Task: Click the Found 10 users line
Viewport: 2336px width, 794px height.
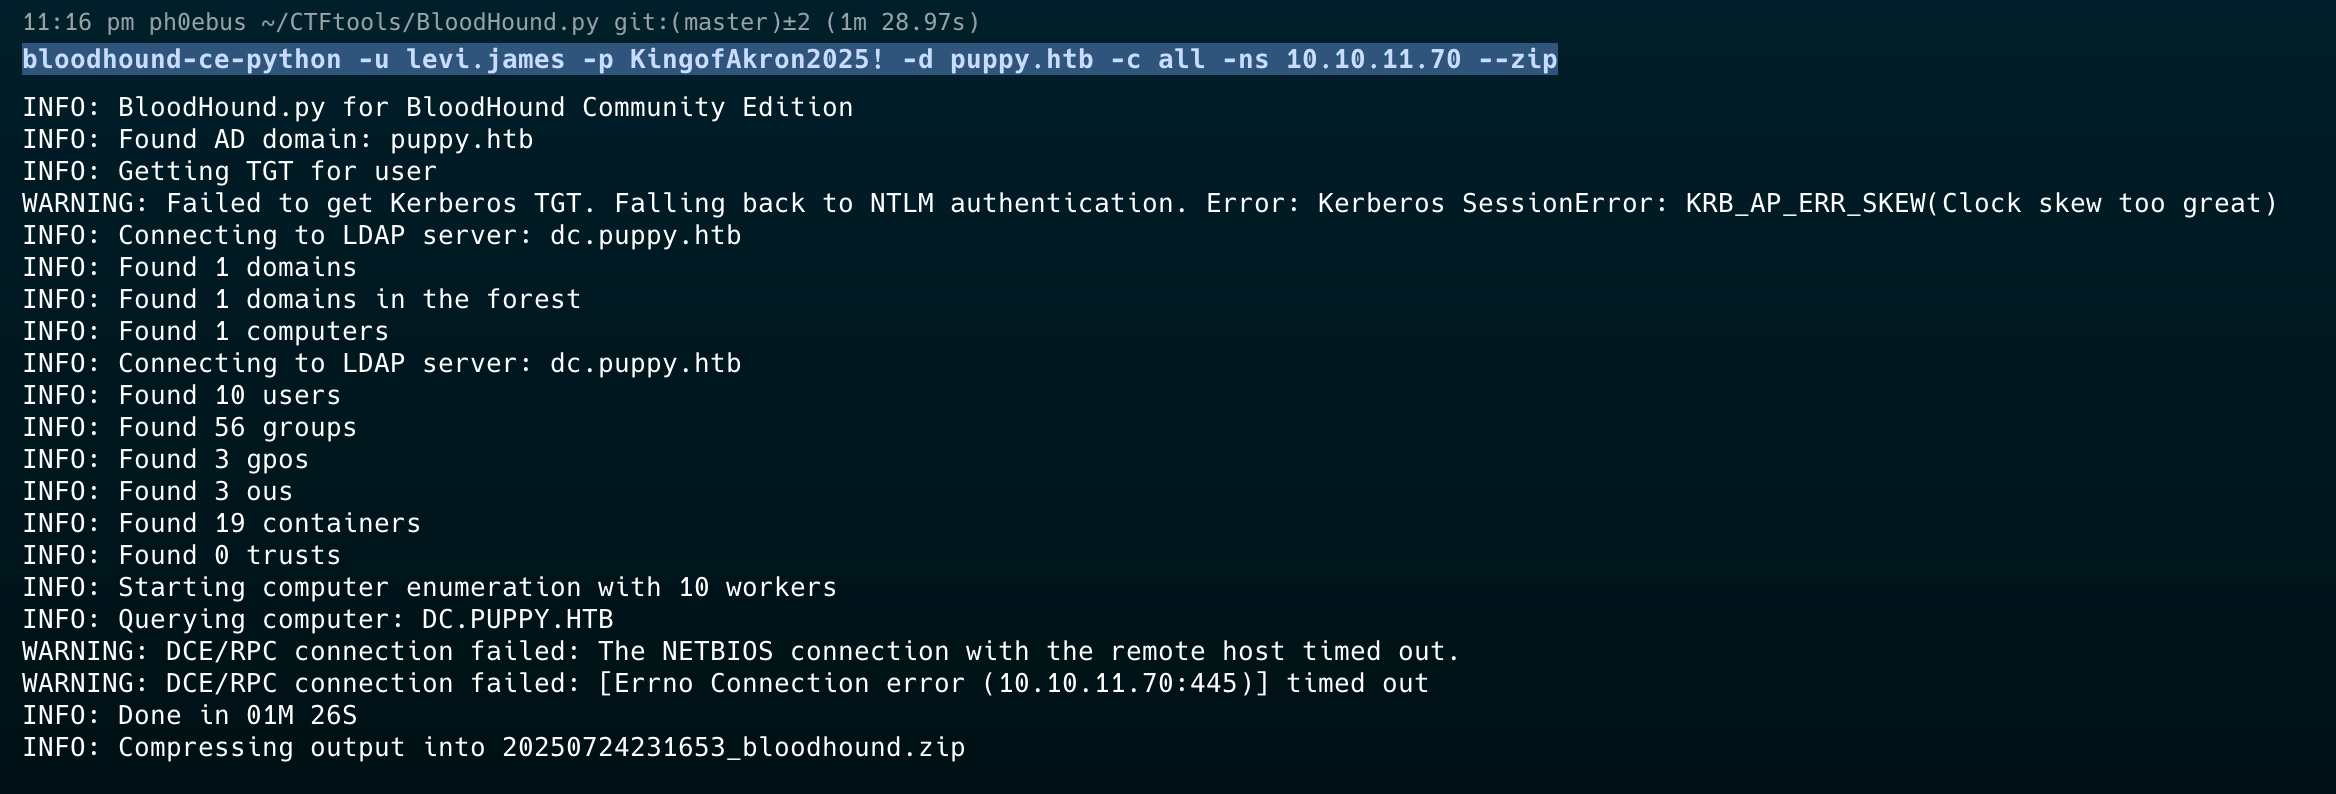Action: [182, 395]
